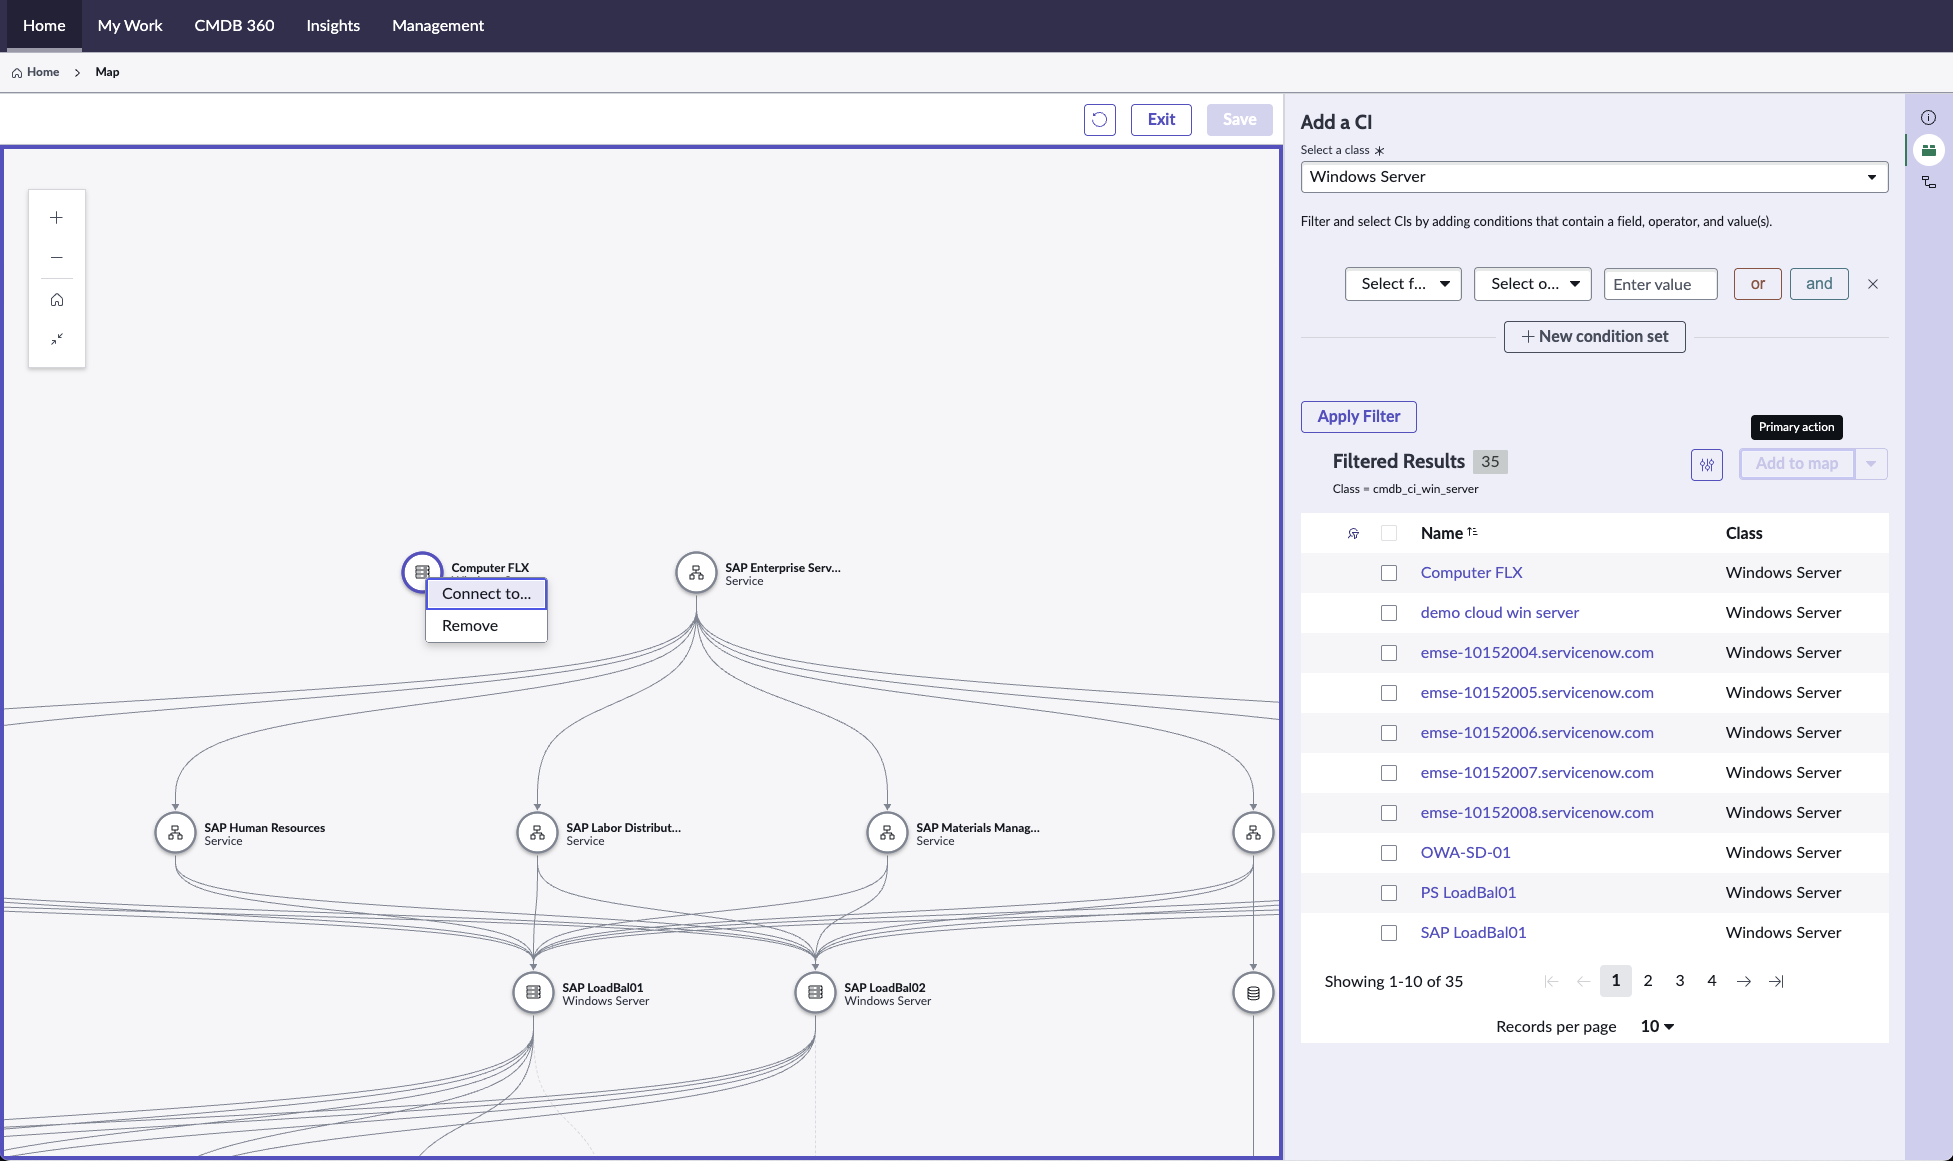The height and width of the screenshot is (1161, 1953).
Task: Click the Apply Filter button
Action: click(x=1358, y=417)
